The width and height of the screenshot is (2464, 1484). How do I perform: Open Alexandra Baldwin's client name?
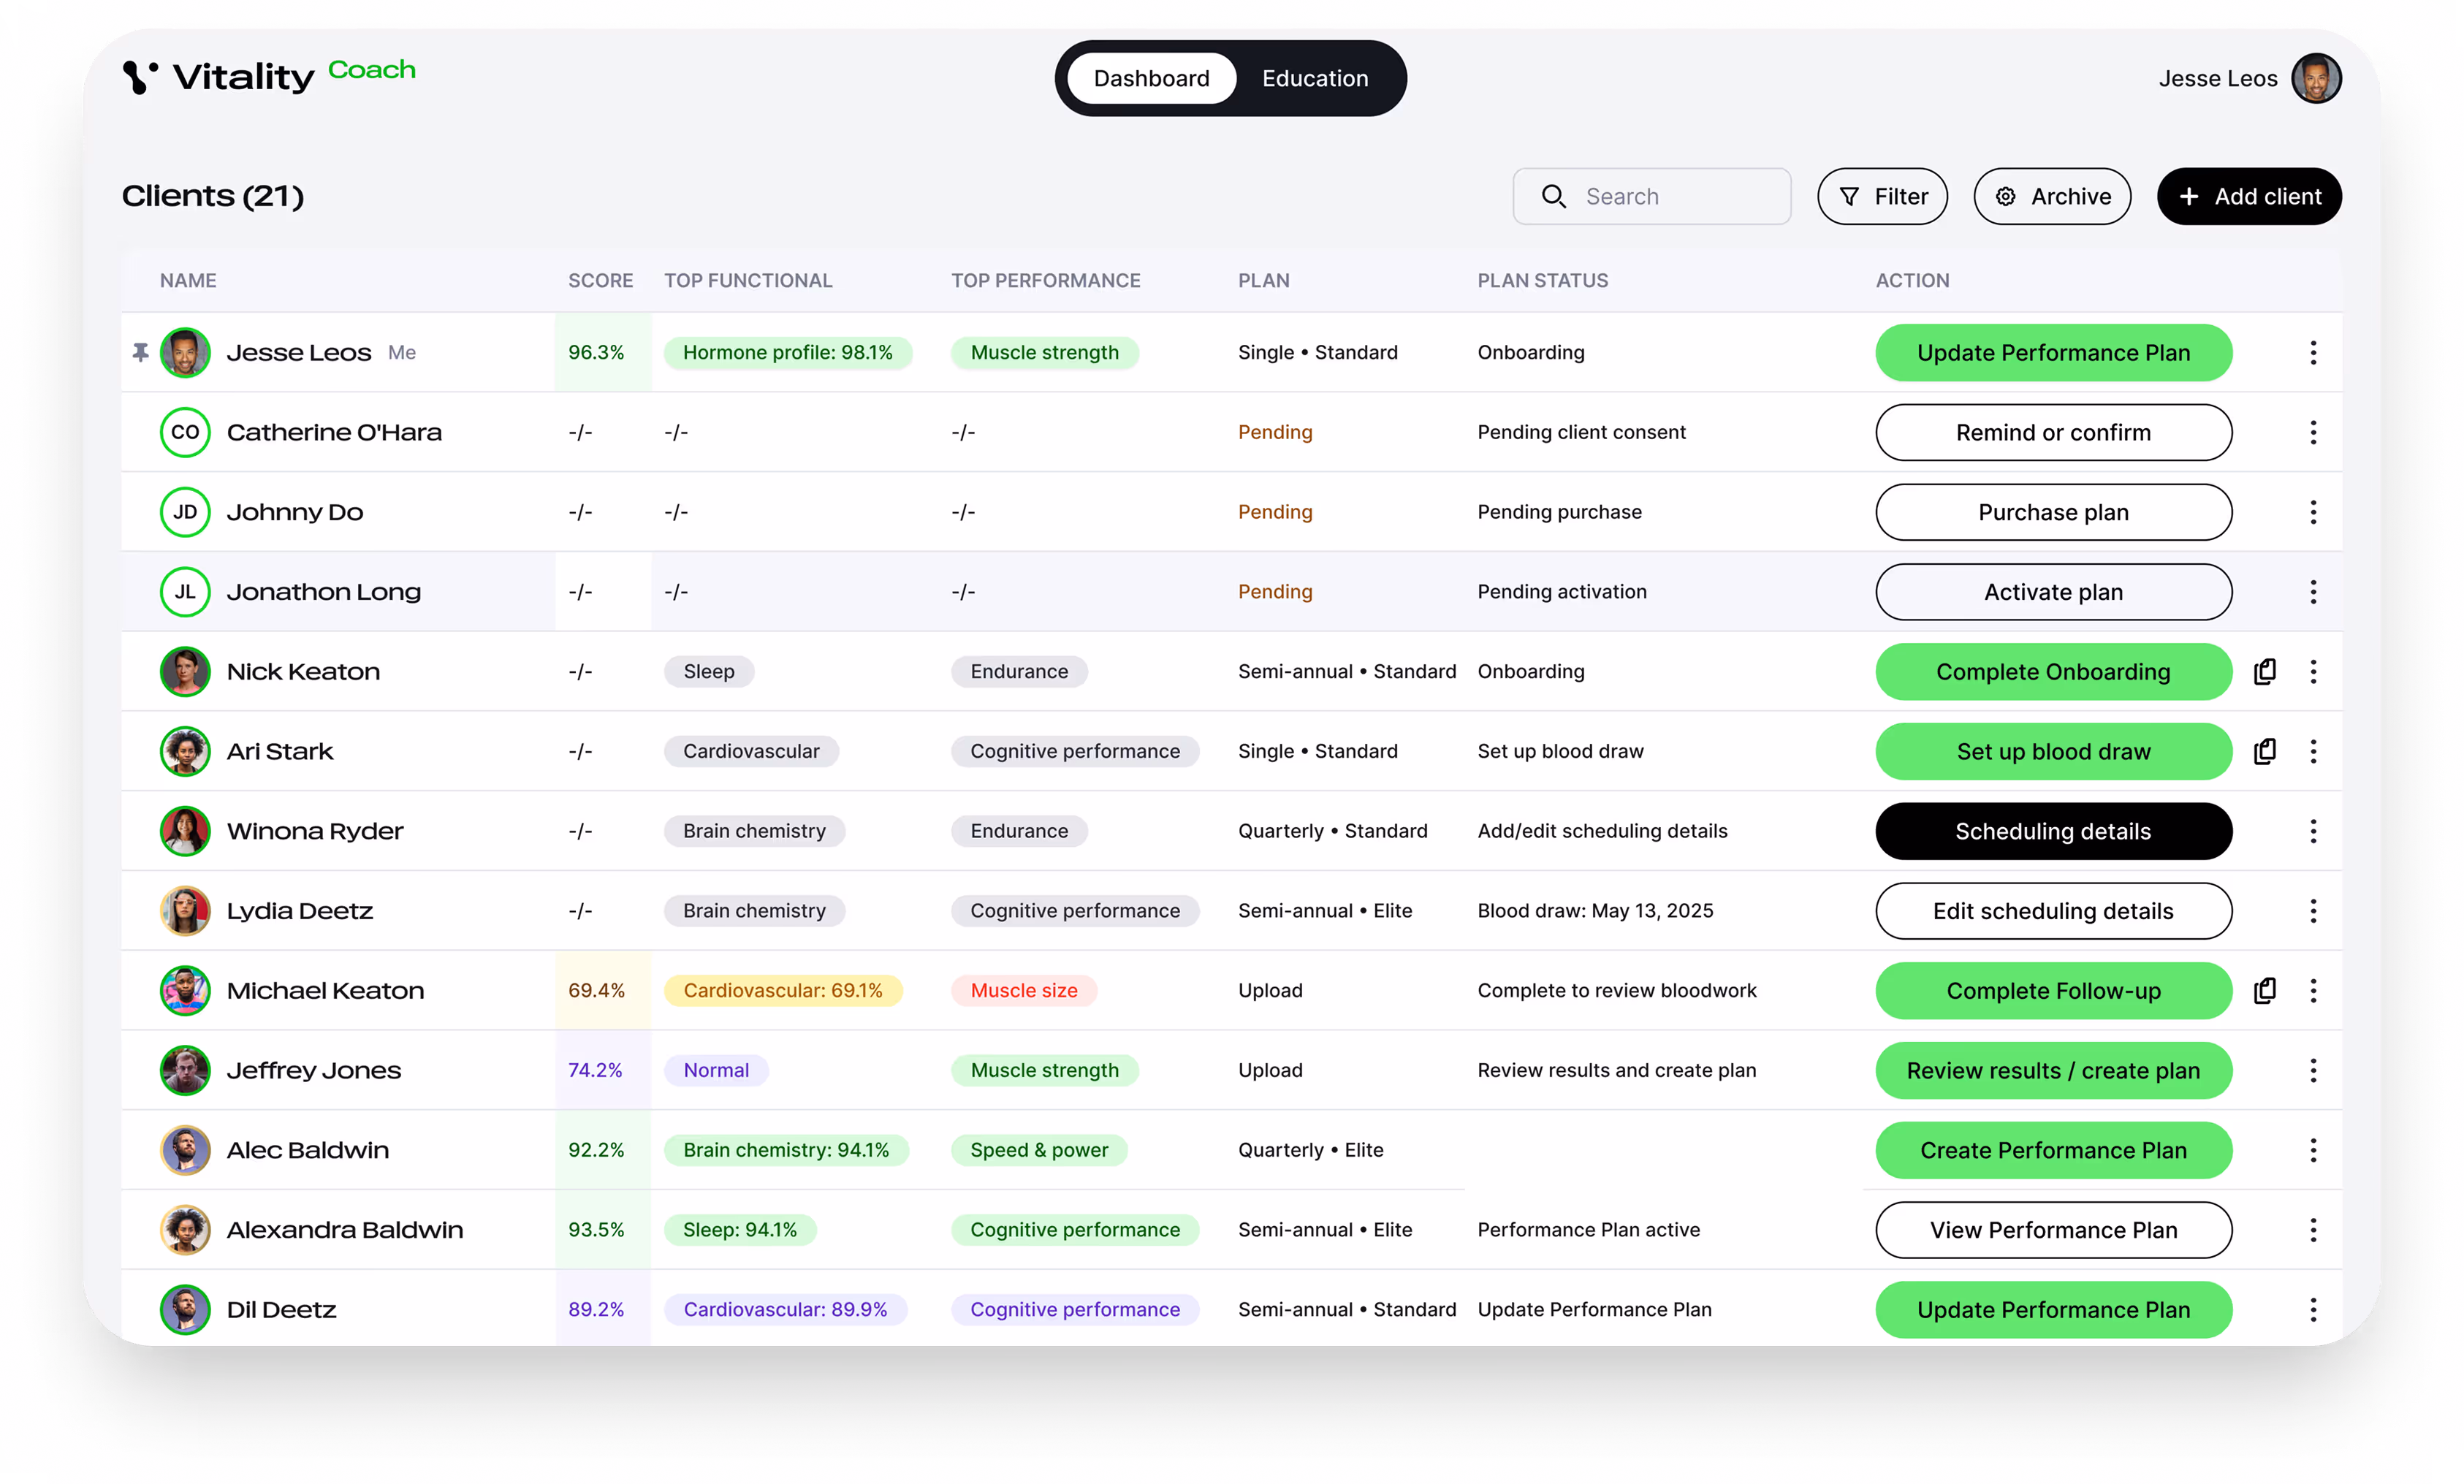click(x=344, y=1230)
